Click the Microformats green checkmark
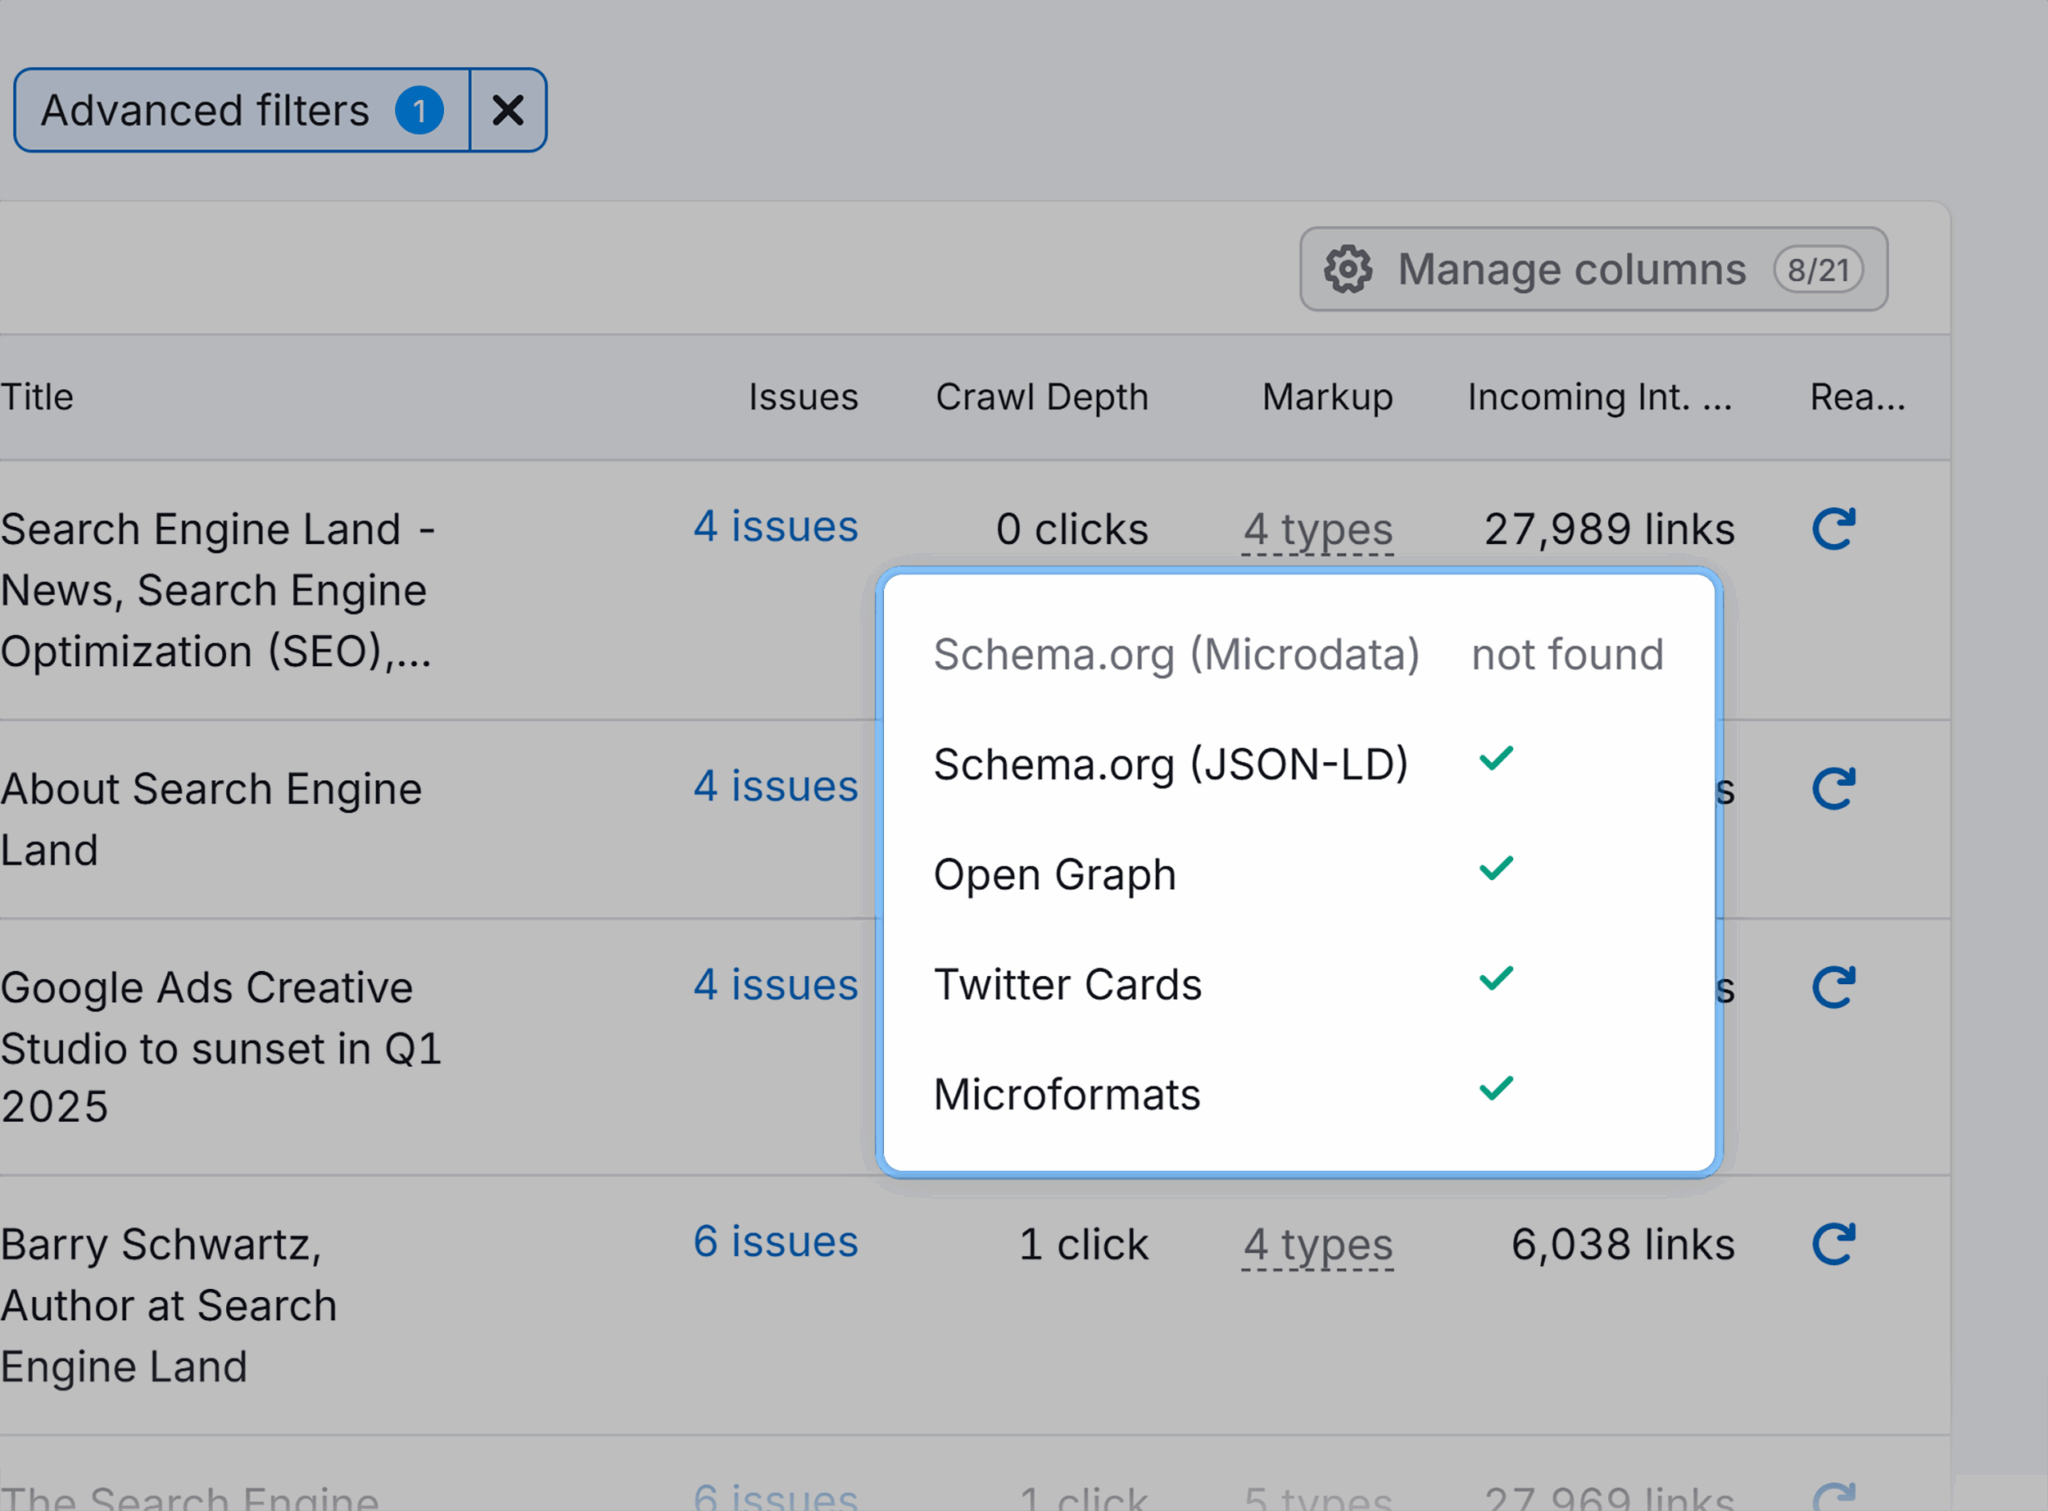 [1496, 1089]
